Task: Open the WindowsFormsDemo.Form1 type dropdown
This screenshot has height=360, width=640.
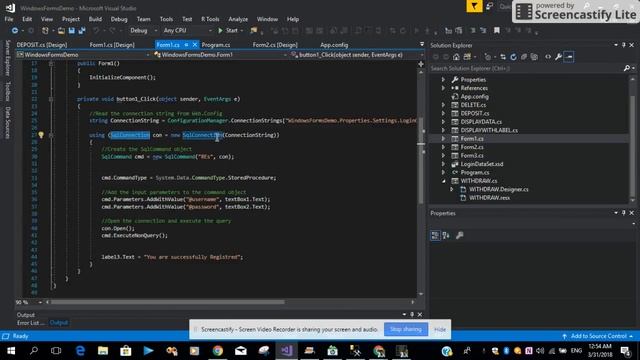Action: (220, 55)
